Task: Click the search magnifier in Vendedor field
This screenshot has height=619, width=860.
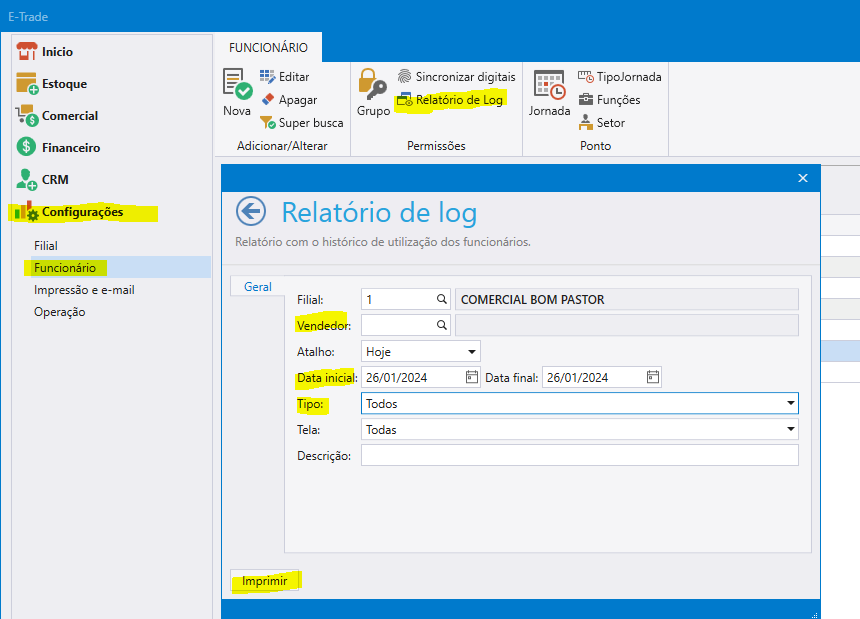Action: tap(441, 325)
